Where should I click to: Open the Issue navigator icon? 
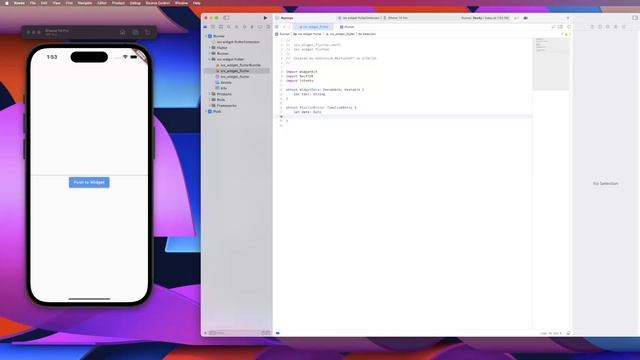(x=237, y=27)
